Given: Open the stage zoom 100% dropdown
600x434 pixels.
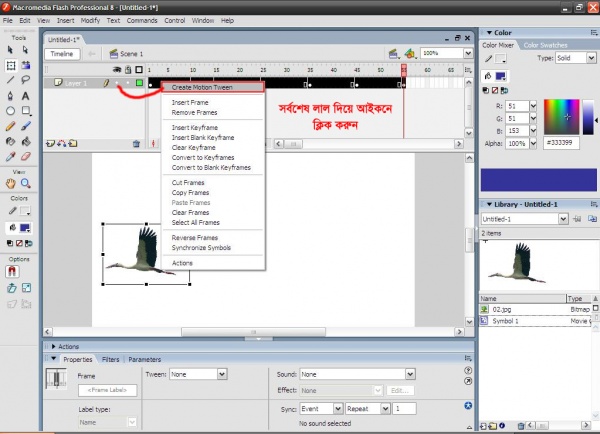Looking at the screenshot, I should pyautogui.click(x=468, y=53).
